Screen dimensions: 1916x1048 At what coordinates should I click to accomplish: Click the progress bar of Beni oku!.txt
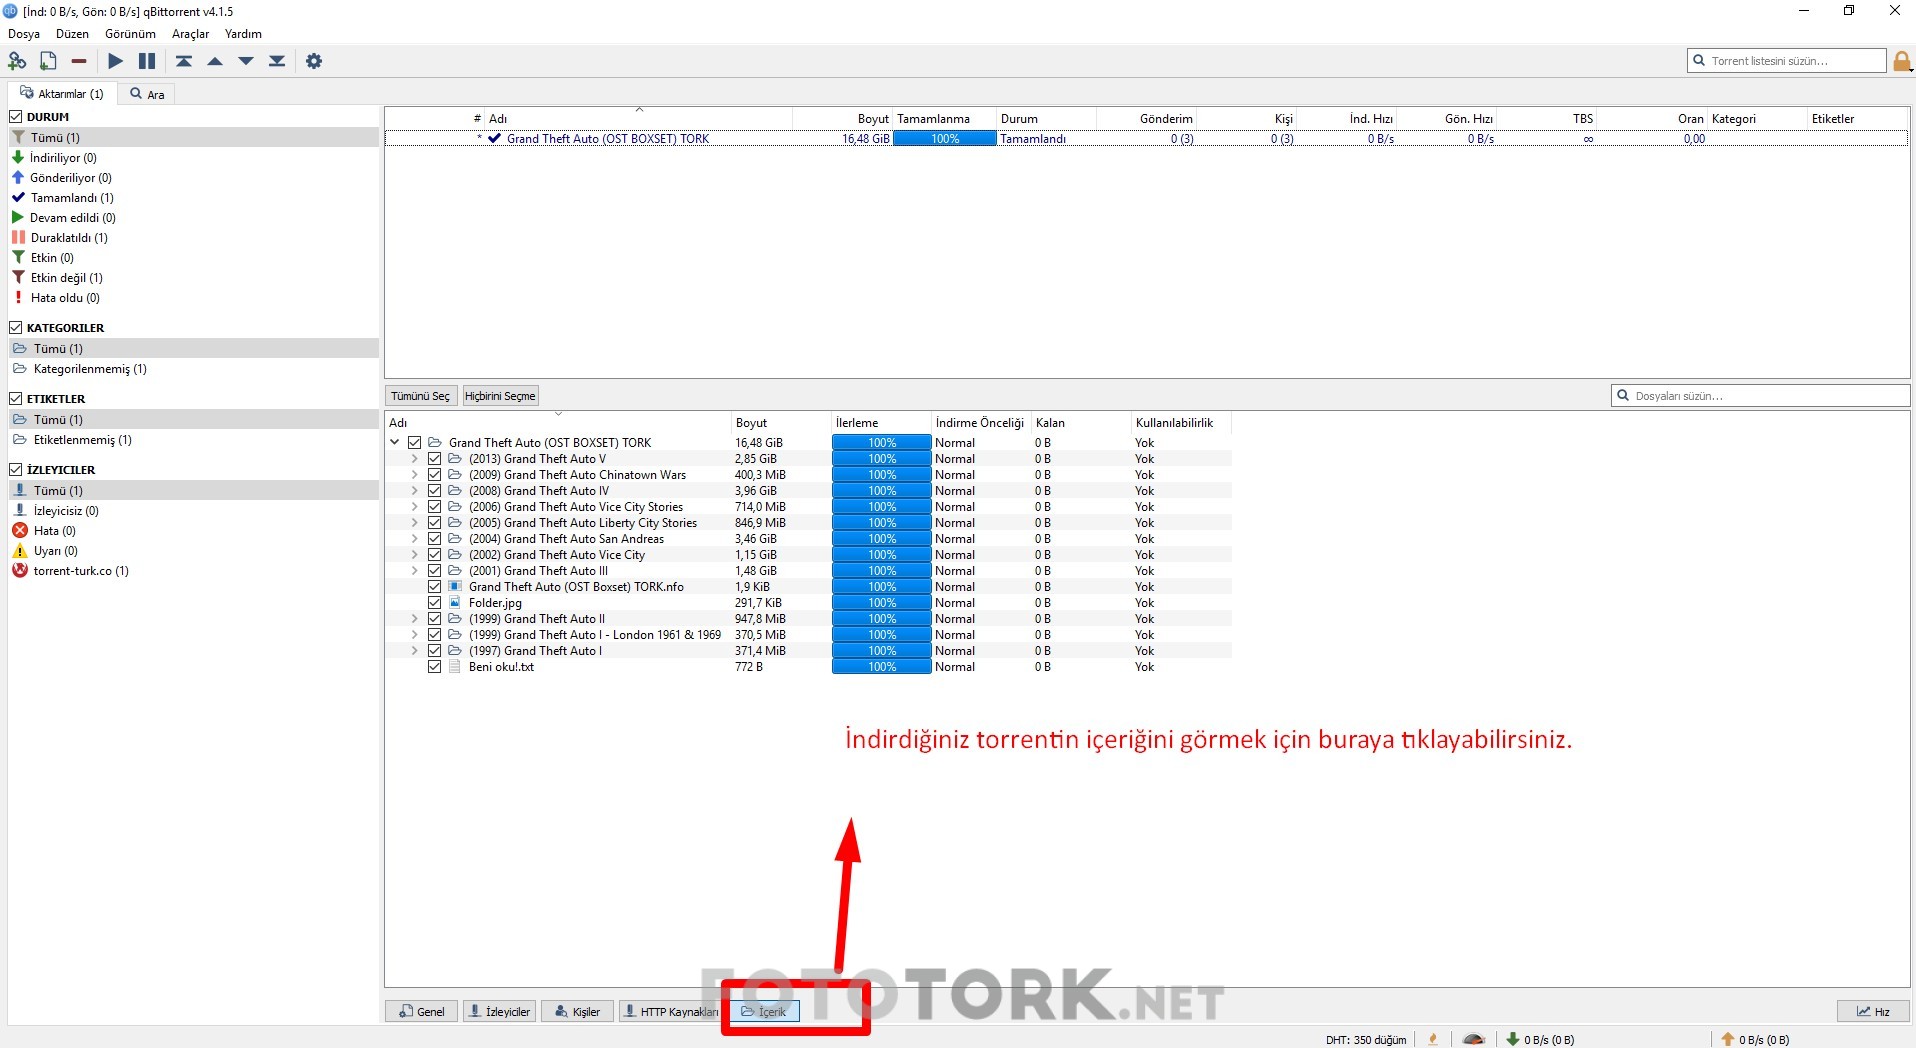[x=881, y=667]
